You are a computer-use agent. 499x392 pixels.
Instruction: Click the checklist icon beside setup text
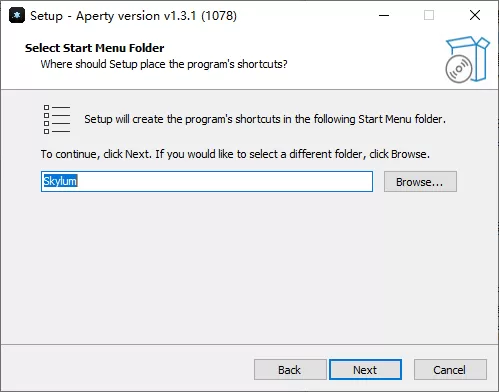(x=57, y=119)
